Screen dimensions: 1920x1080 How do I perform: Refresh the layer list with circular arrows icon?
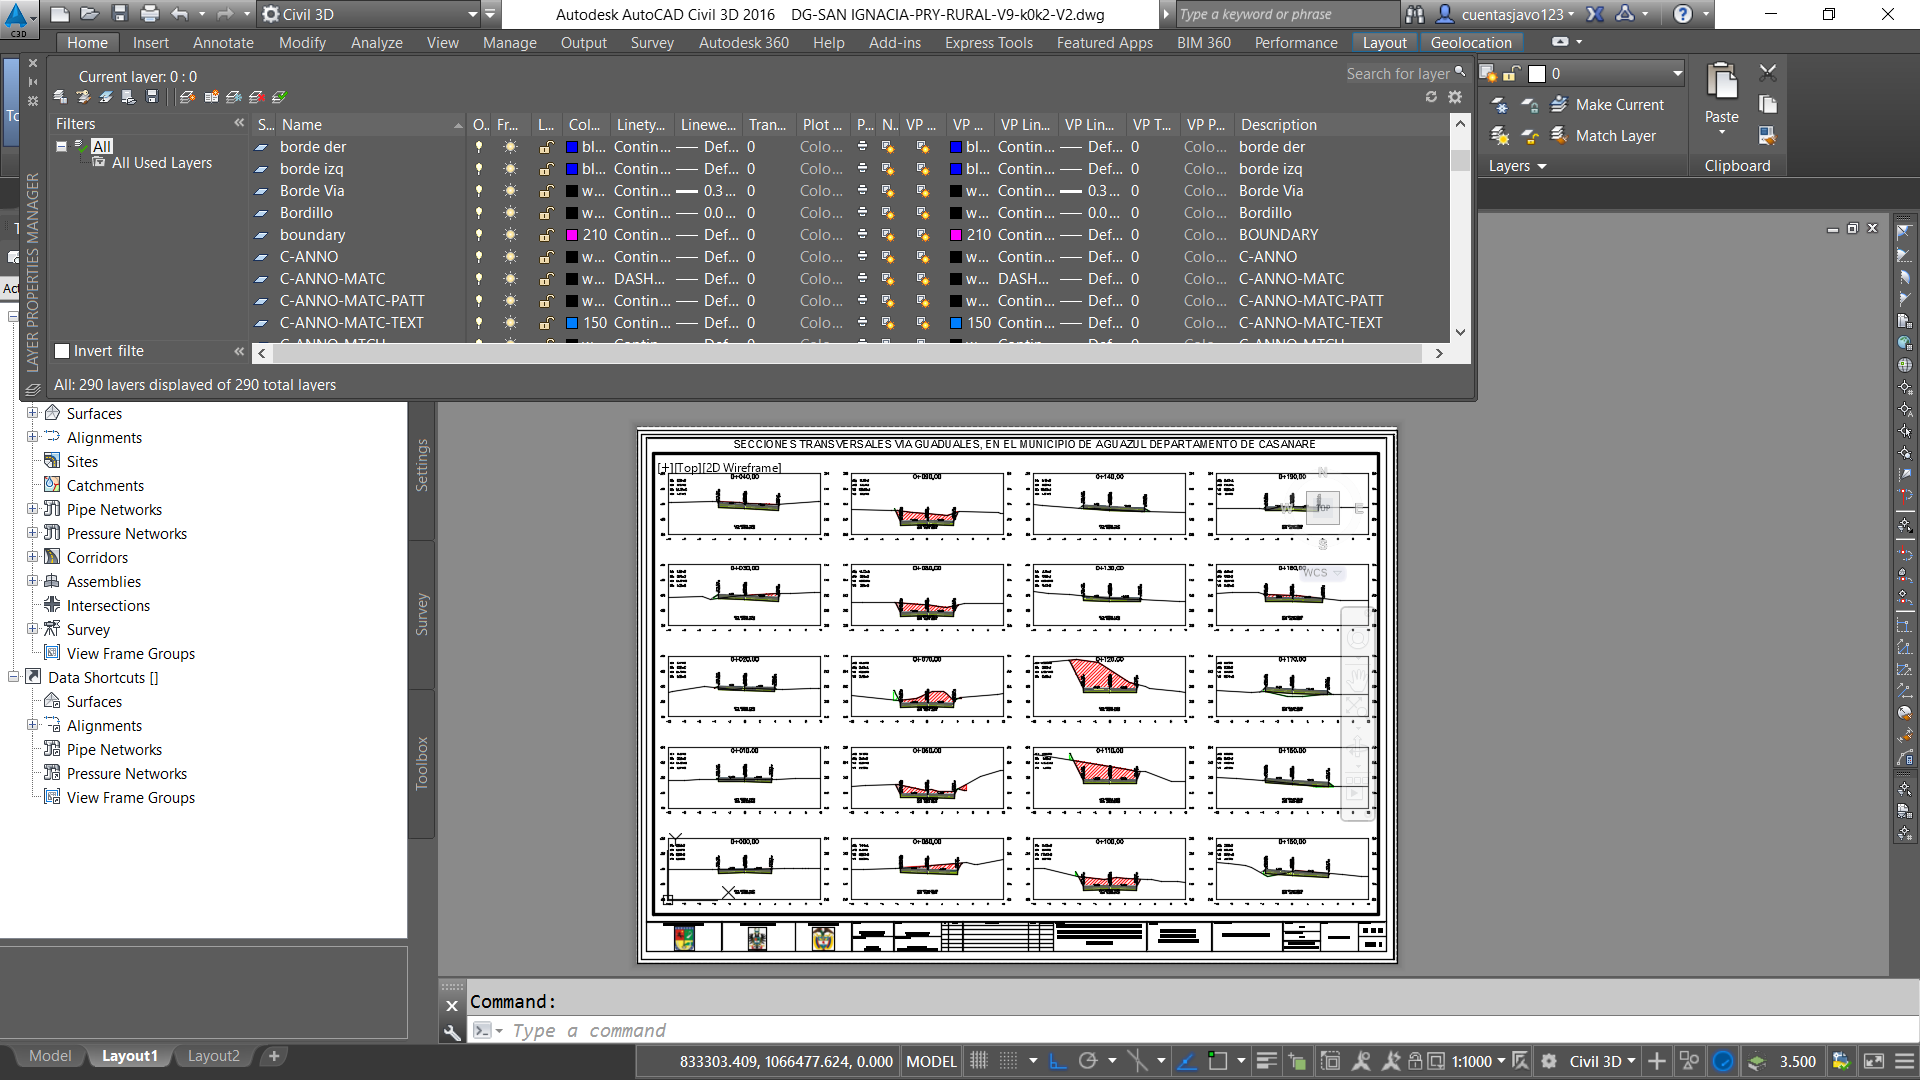(1430, 97)
